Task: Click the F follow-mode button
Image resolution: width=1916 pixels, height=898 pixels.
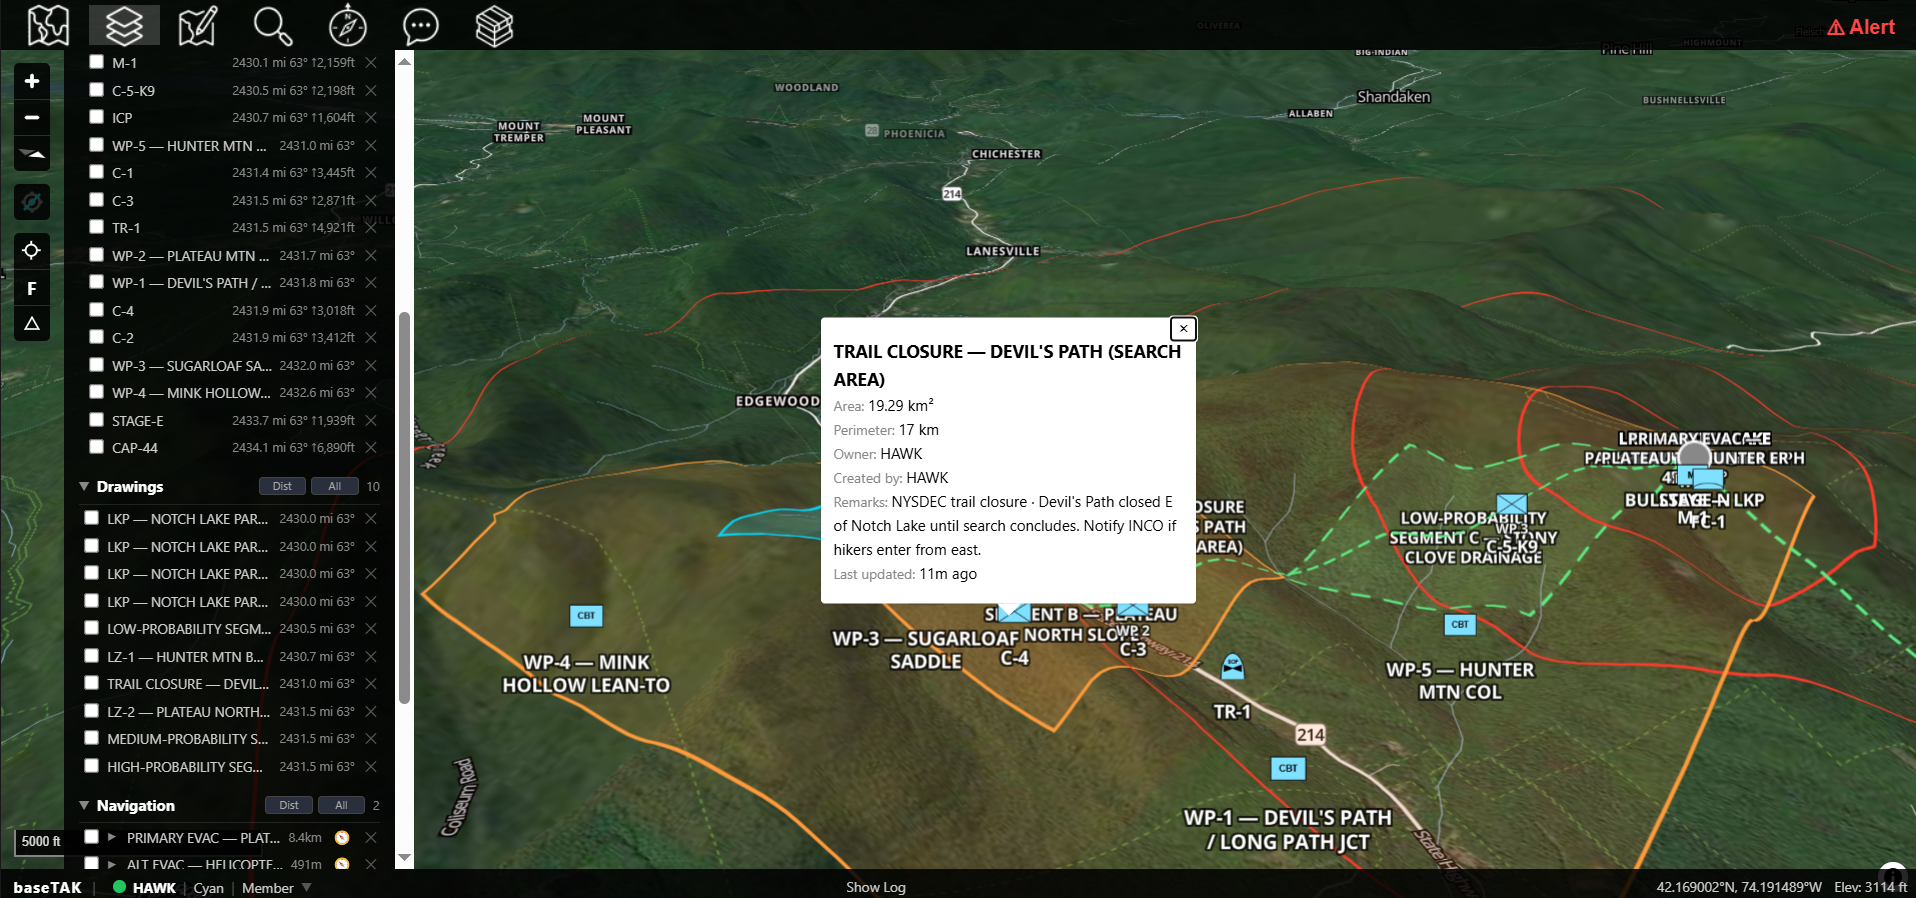Action: click(x=32, y=288)
